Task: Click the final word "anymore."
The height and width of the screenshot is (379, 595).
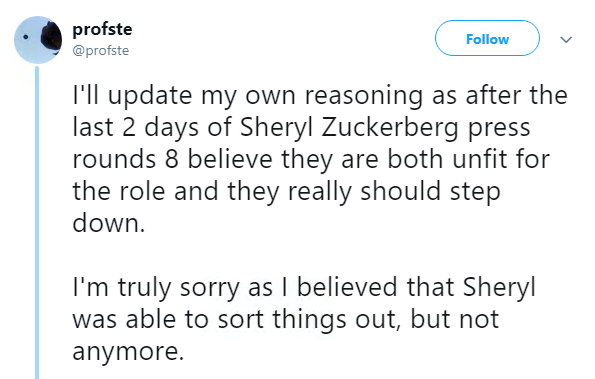Action: [128, 352]
